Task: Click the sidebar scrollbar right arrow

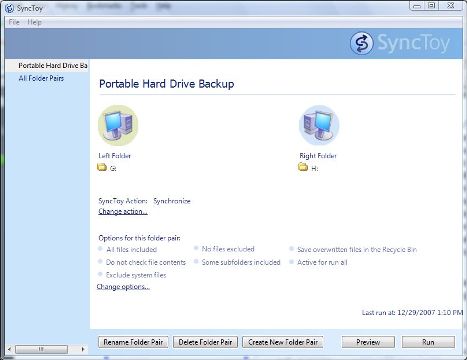Action: click(x=83, y=349)
